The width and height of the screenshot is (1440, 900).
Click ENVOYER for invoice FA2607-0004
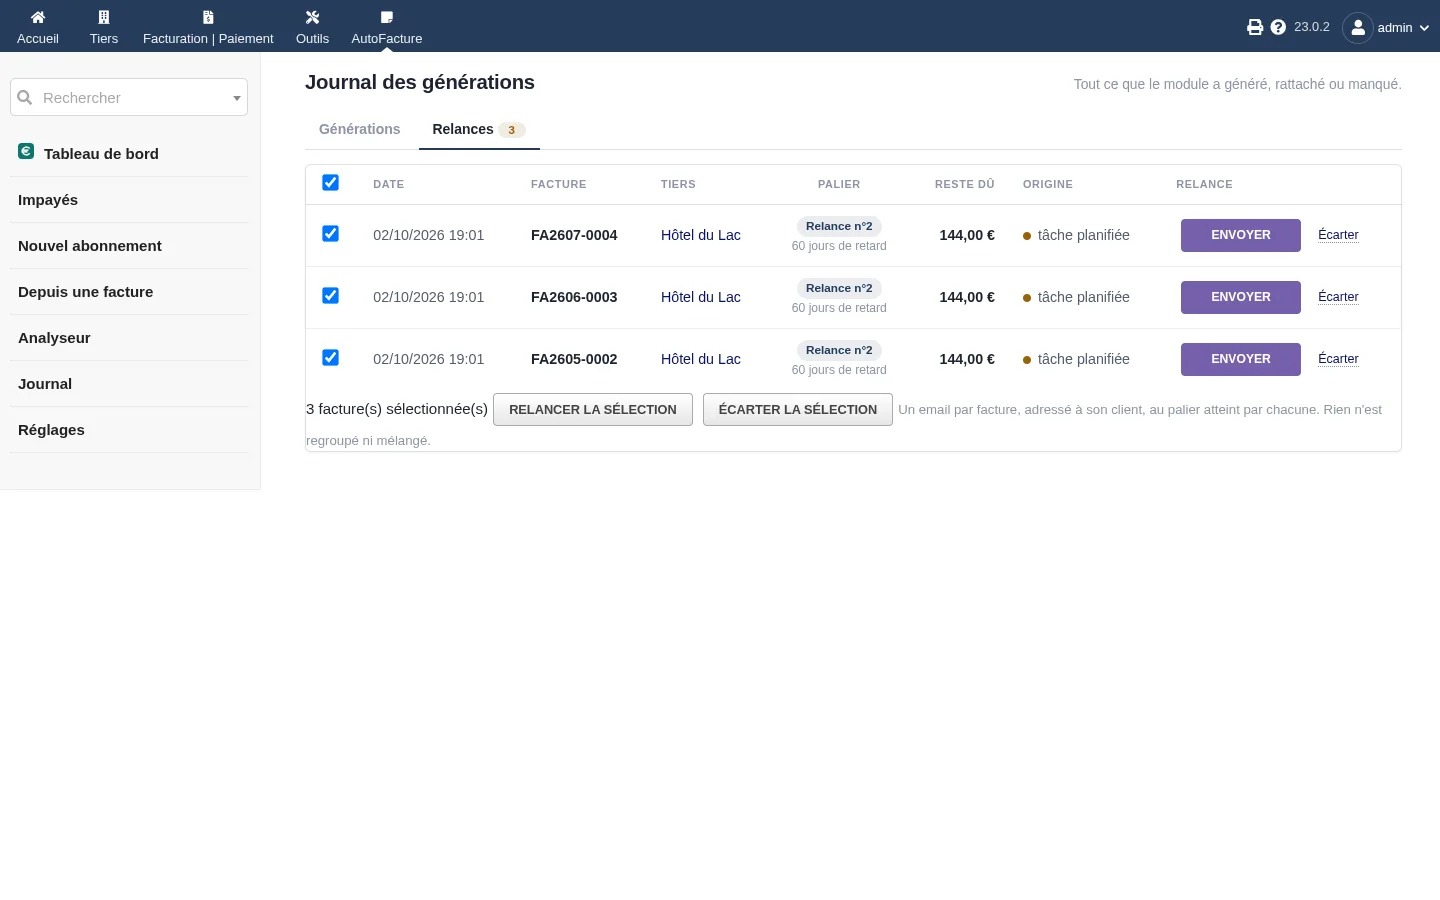[1241, 235]
